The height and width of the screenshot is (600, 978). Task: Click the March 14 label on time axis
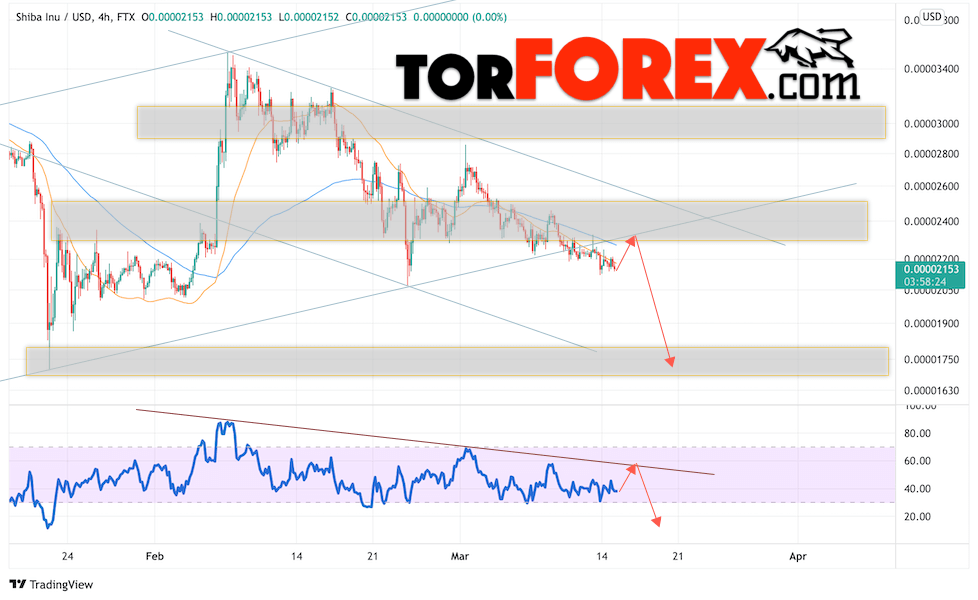tap(602, 556)
